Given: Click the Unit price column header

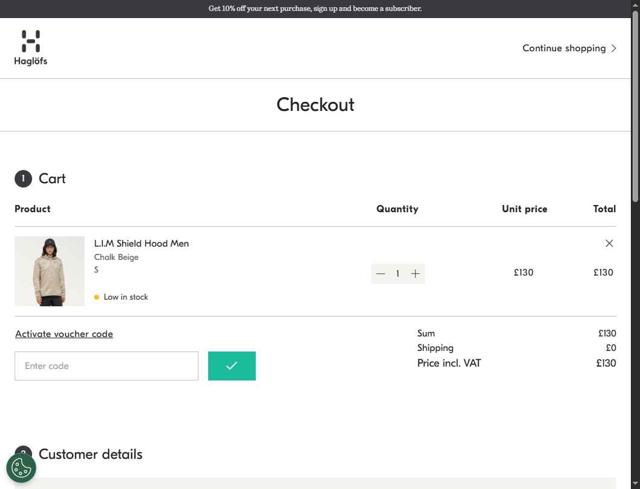Looking at the screenshot, I should coord(524,209).
